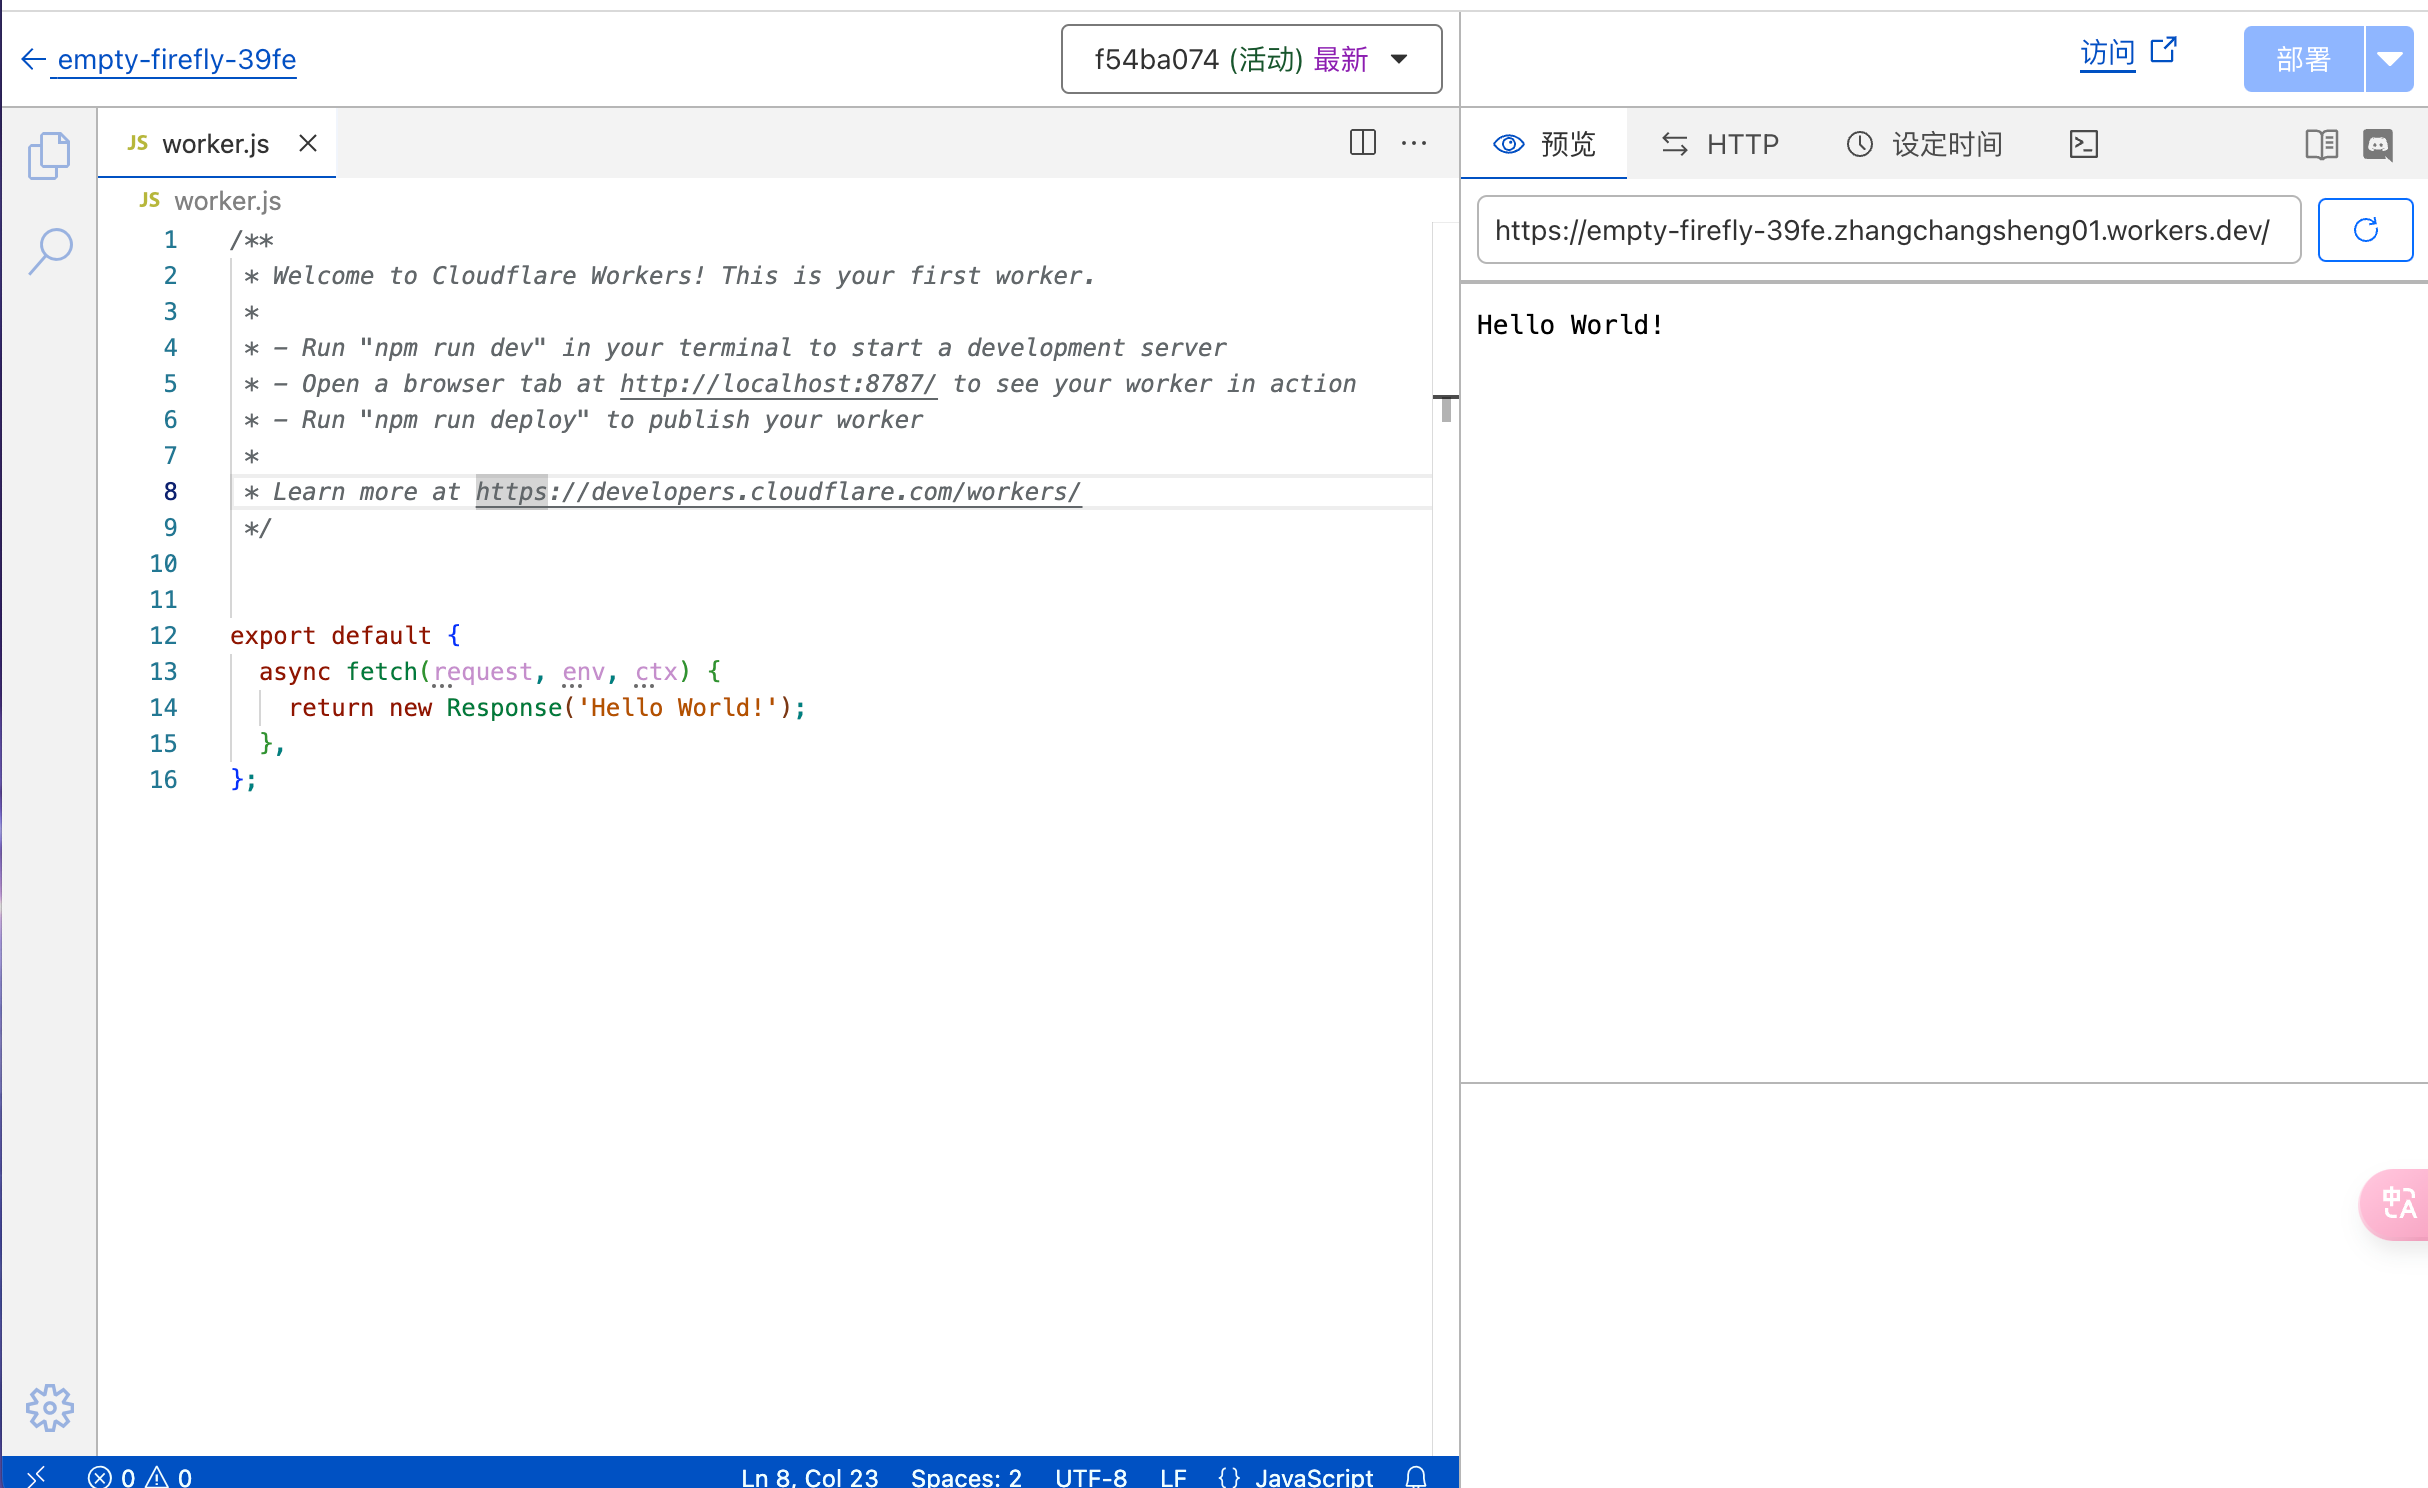Expand the deploy options arrow dropdown
2428x1488 pixels.
click(x=2390, y=59)
